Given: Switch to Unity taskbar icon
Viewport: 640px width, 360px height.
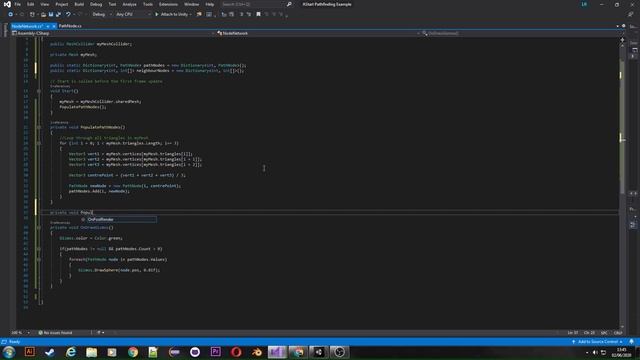Looking at the screenshot, I should coord(319,352).
